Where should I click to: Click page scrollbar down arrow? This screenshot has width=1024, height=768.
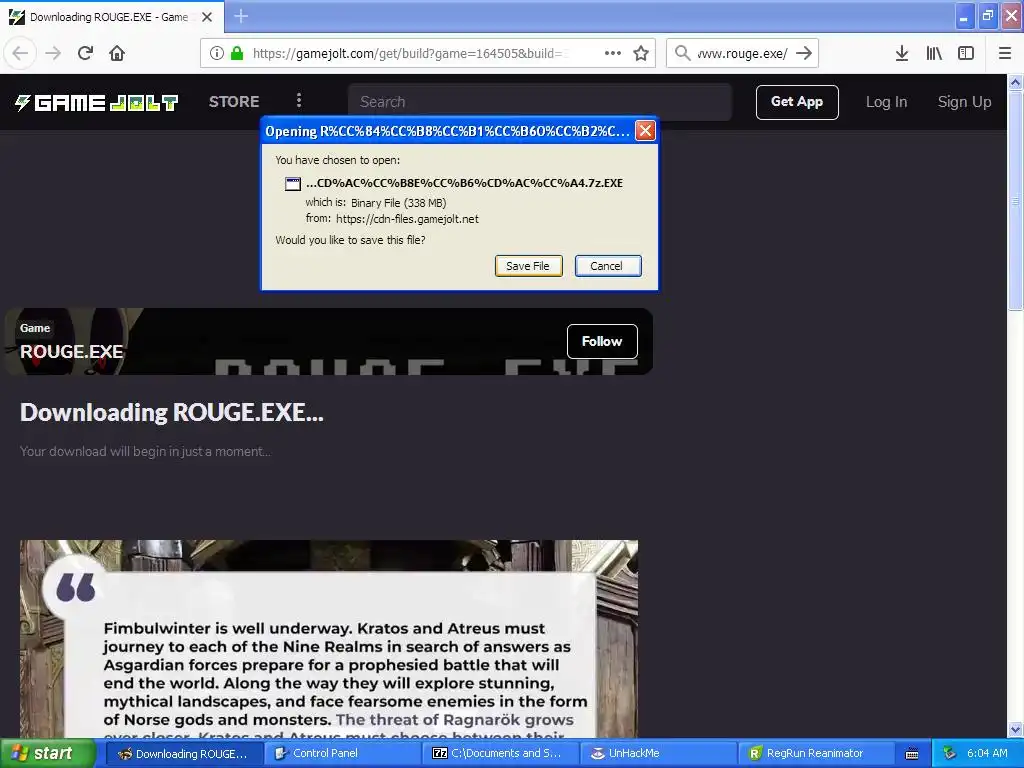[x=1015, y=729]
